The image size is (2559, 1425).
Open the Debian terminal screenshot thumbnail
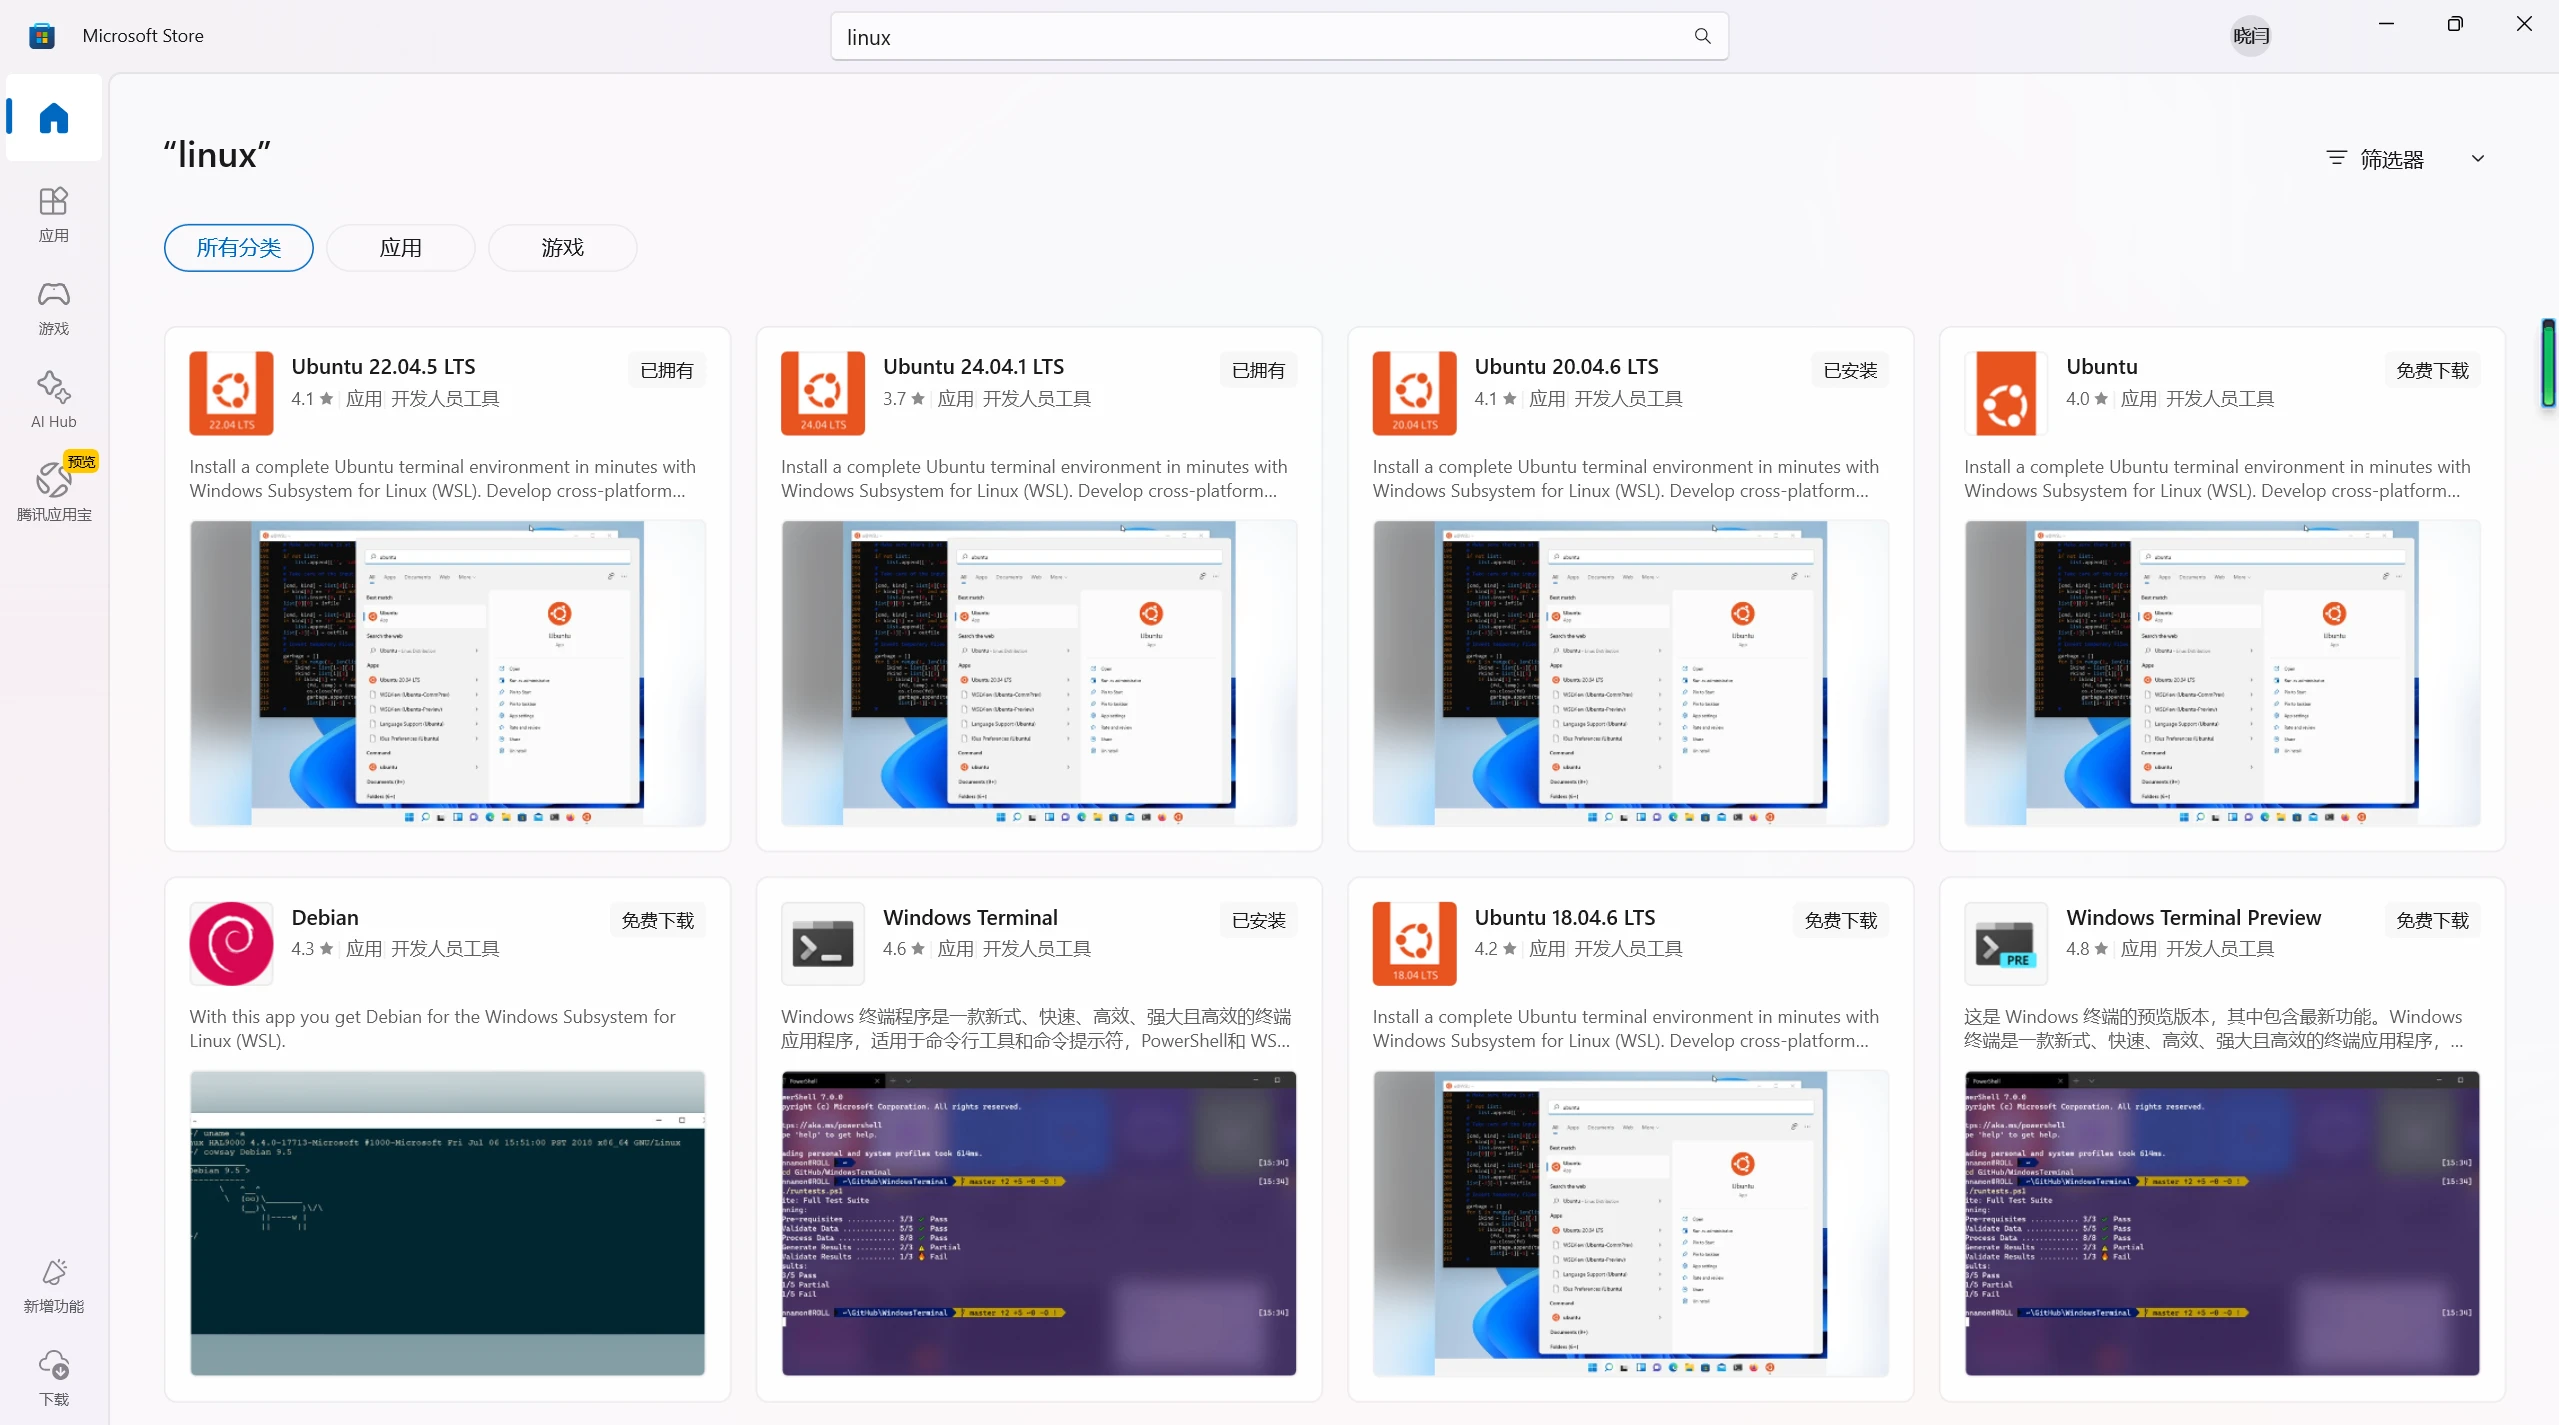pyautogui.click(x=447, y=1223)
